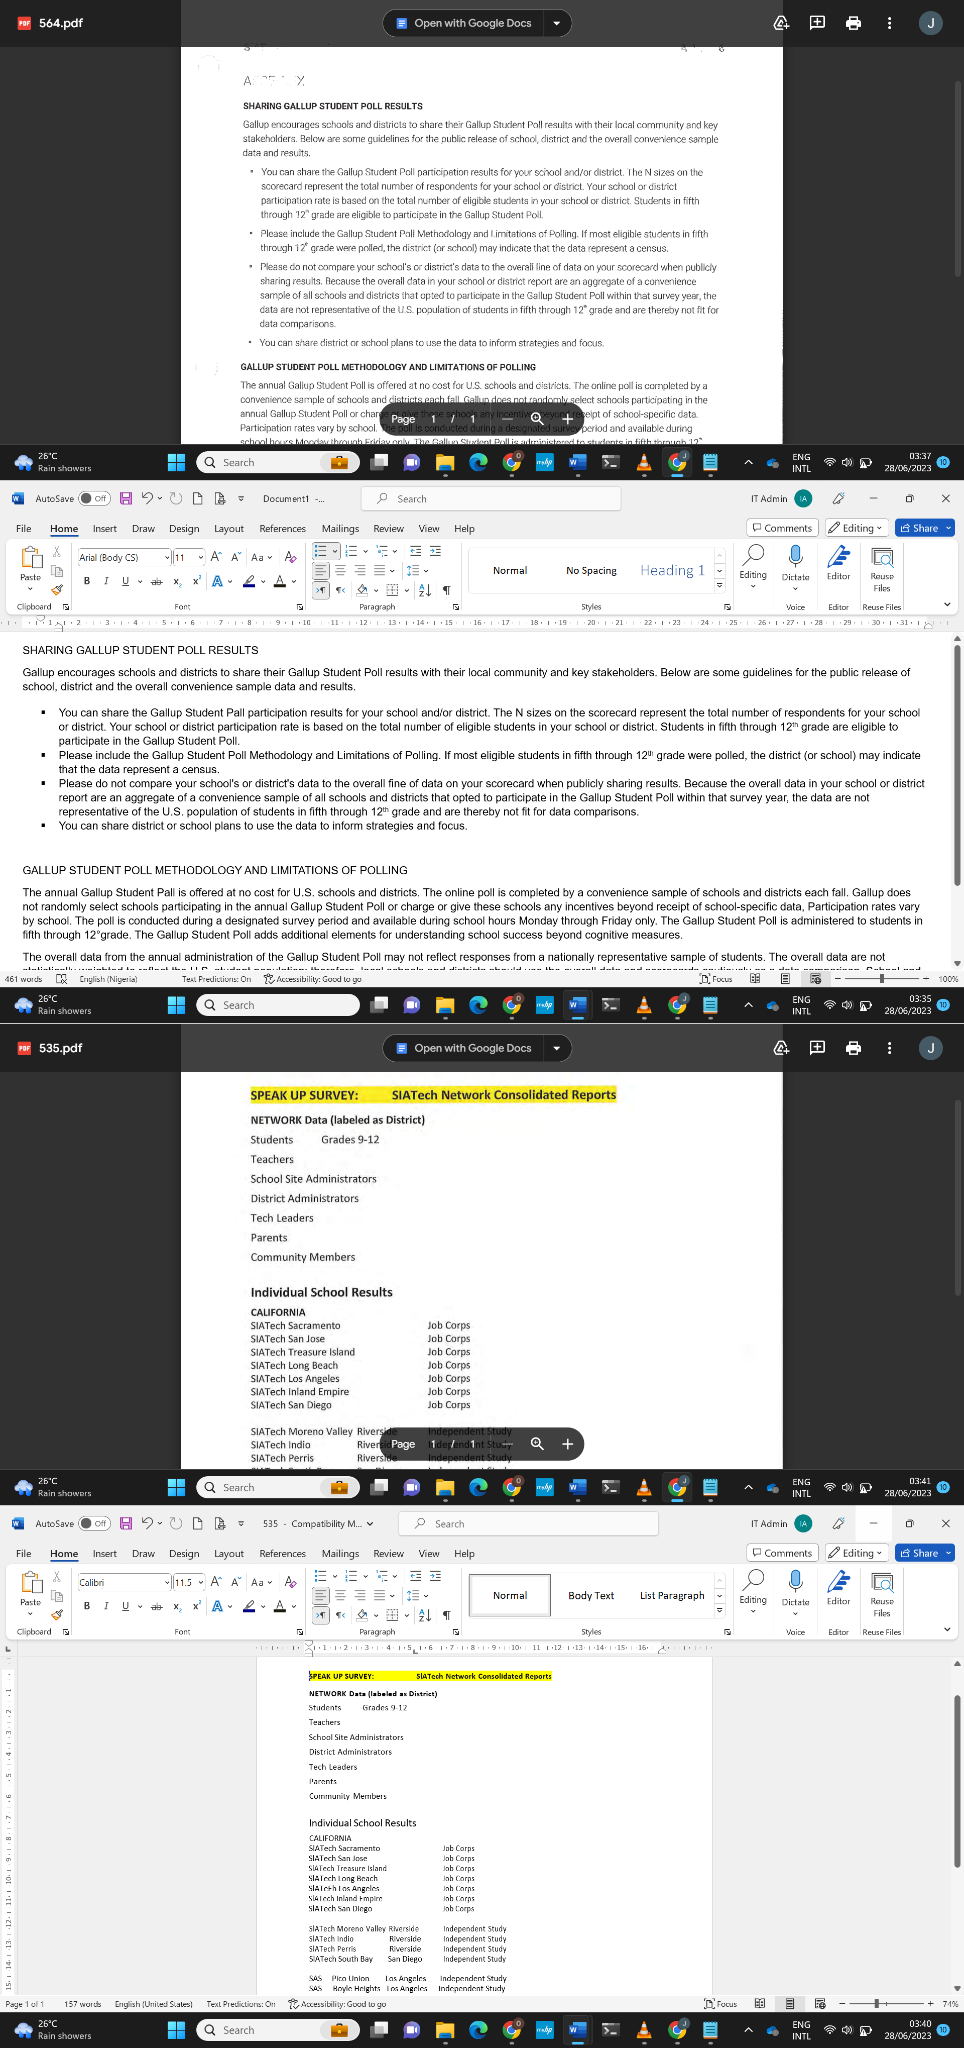Add 564.pdf shortcut to Drive icon
The image size is (964, 2048).
[781, 23]
